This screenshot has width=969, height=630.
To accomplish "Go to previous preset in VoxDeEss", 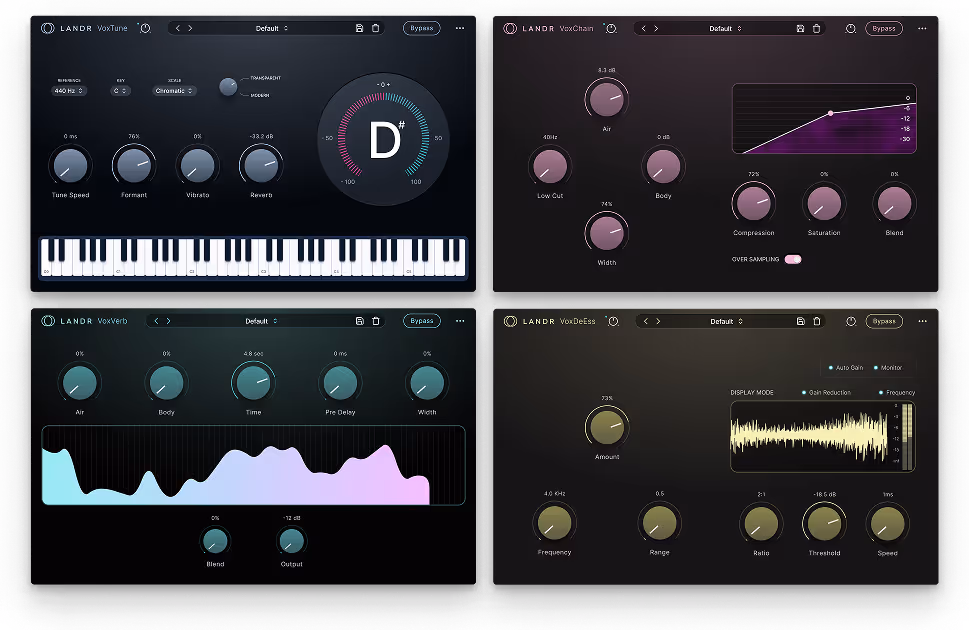I will 645,321.
